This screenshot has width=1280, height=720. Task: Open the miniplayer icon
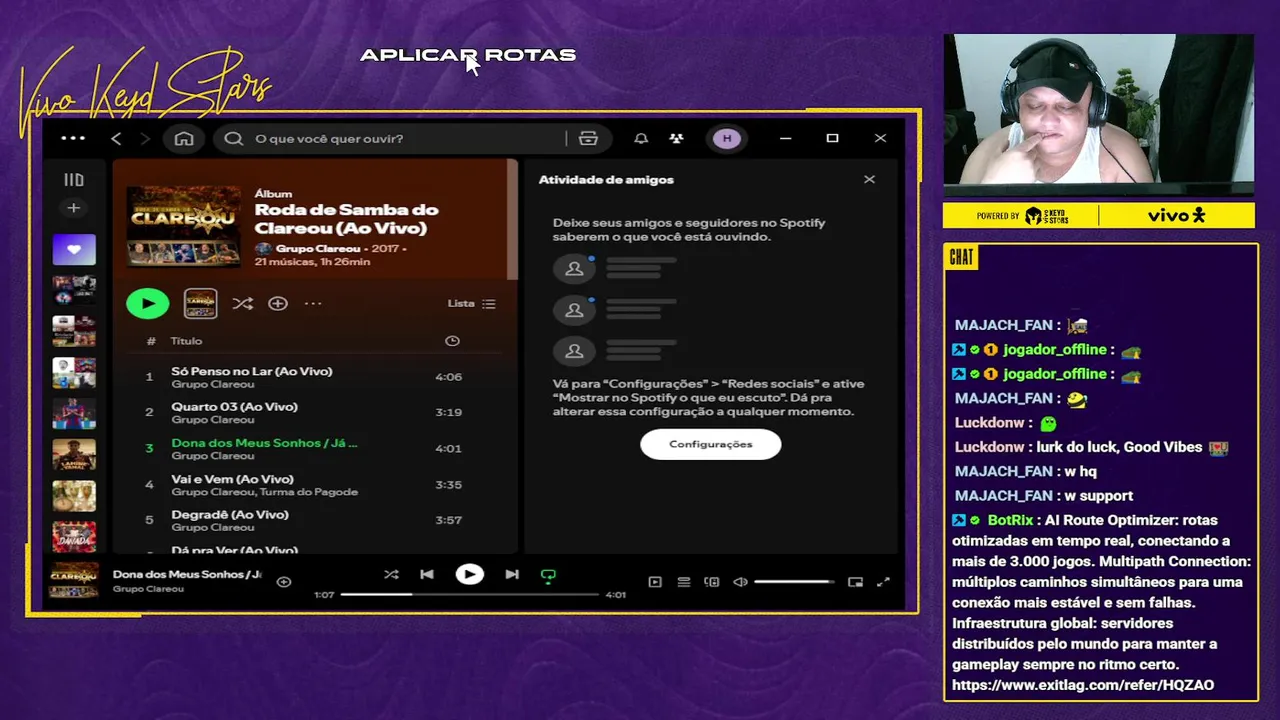point(855,582)
